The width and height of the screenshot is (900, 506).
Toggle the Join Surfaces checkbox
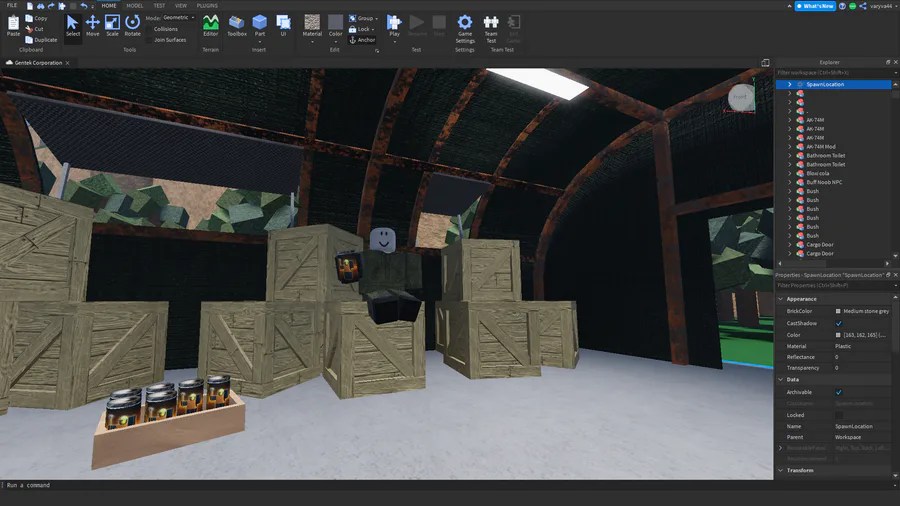click(149, 40)
